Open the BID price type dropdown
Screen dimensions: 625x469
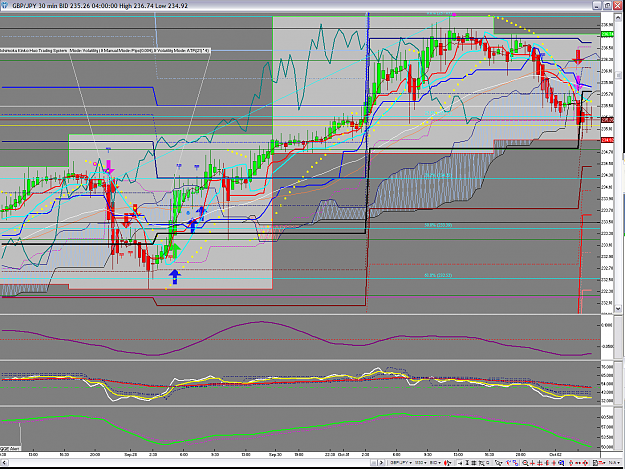point(435,463)
